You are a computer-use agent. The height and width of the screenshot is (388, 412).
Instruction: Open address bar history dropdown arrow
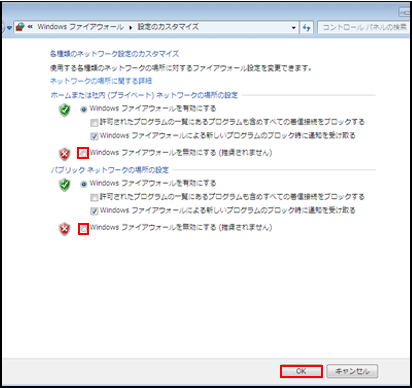click(x=294, y=28)
